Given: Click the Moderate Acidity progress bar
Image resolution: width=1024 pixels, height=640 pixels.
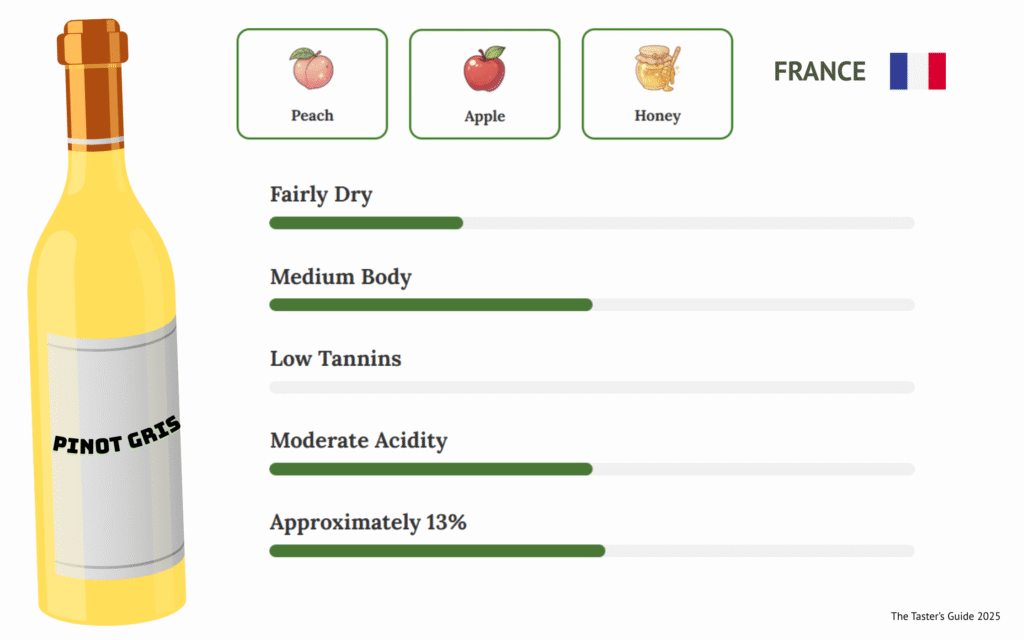Looking at the screenshot, I should [x=591, y=469].
